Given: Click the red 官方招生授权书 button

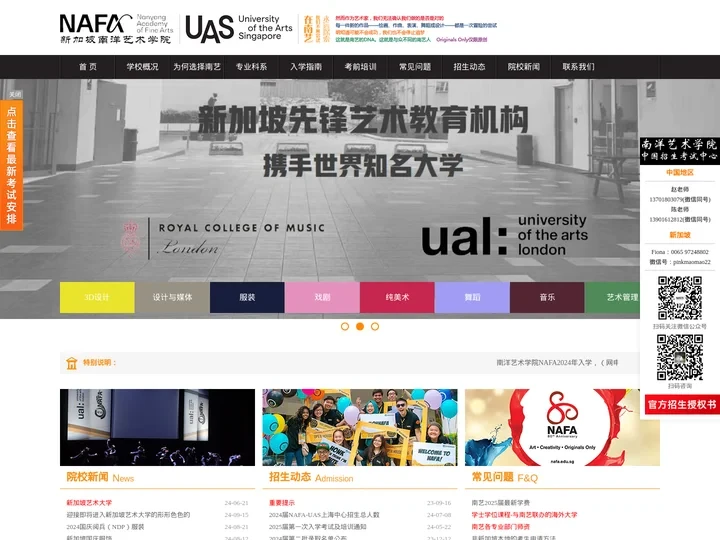Looking at the screenshot, I should pyautogui.click(x=682, y=405).
